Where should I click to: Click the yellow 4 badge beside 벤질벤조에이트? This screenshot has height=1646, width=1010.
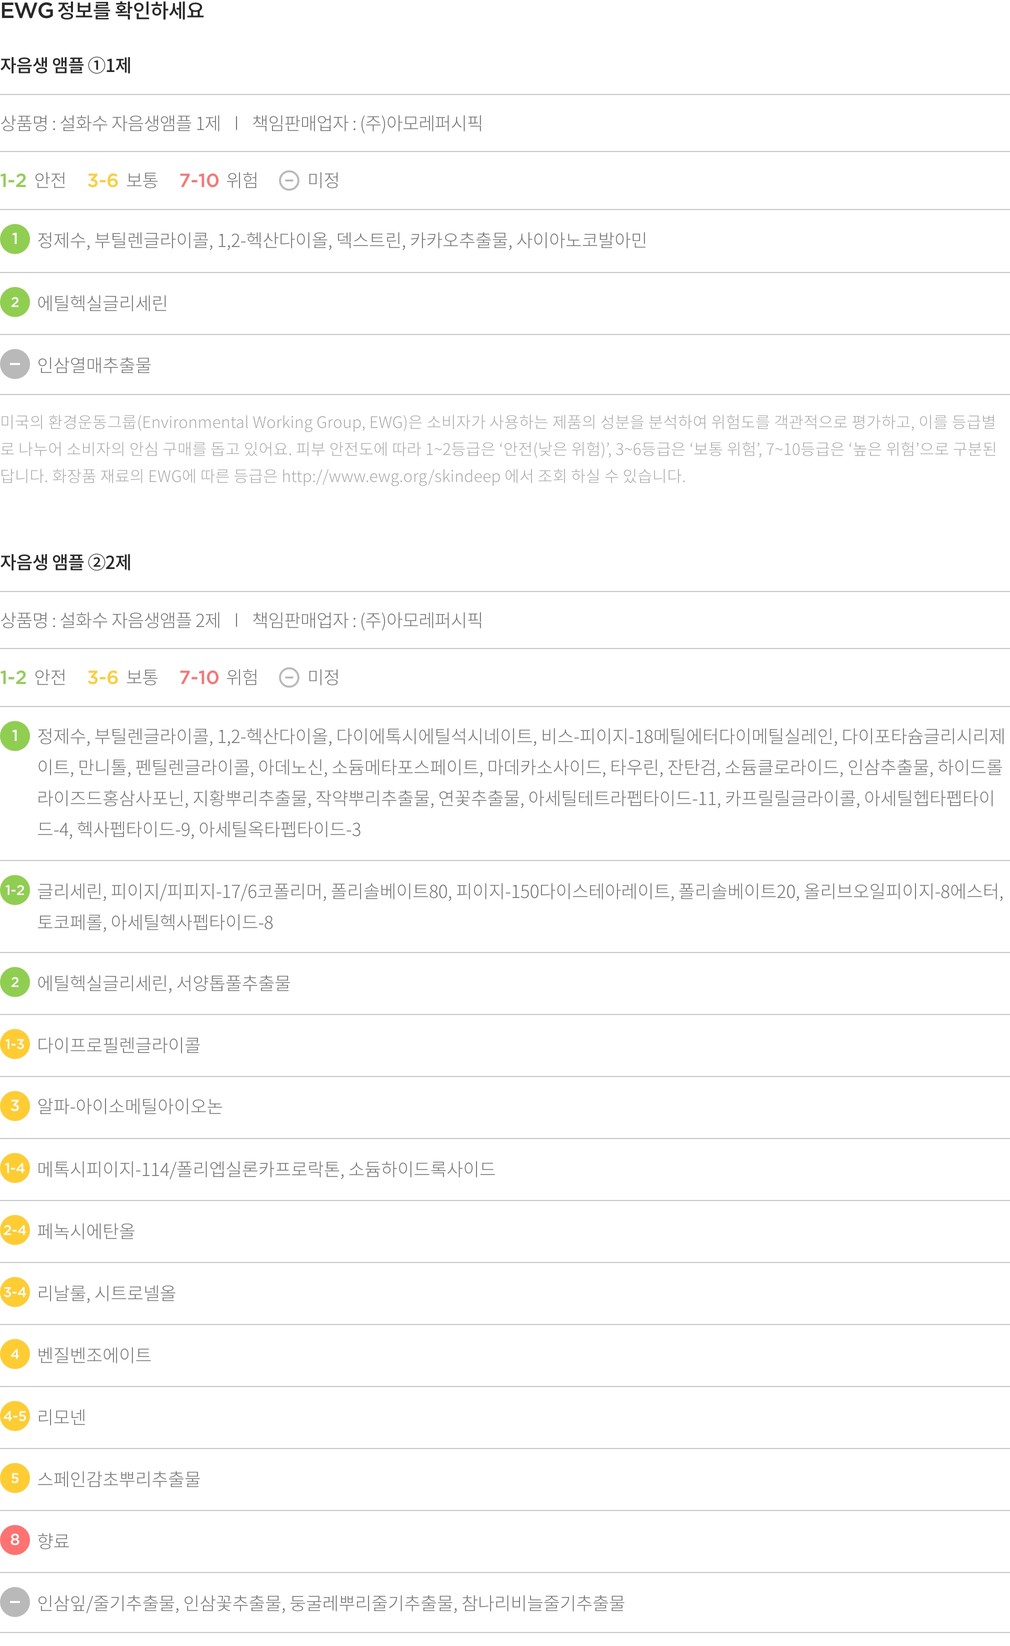[x=15, y=1354]
